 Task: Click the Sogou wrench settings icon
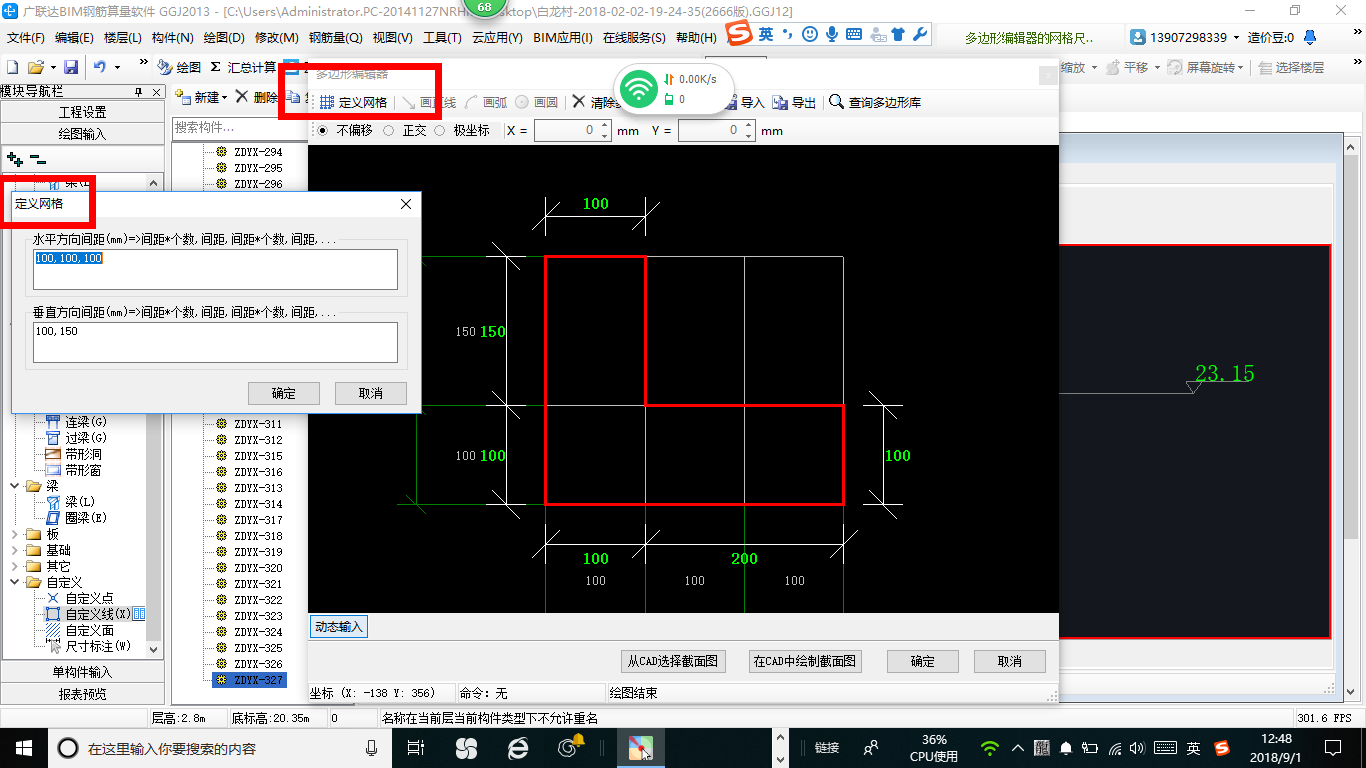[x=920, y=35]
